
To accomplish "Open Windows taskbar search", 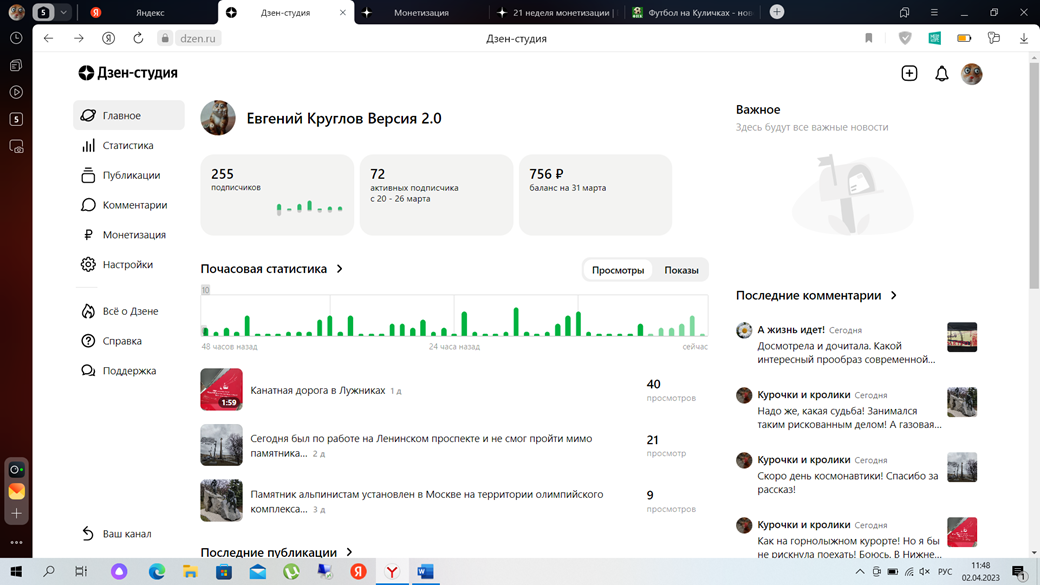I will click(48, 571).
